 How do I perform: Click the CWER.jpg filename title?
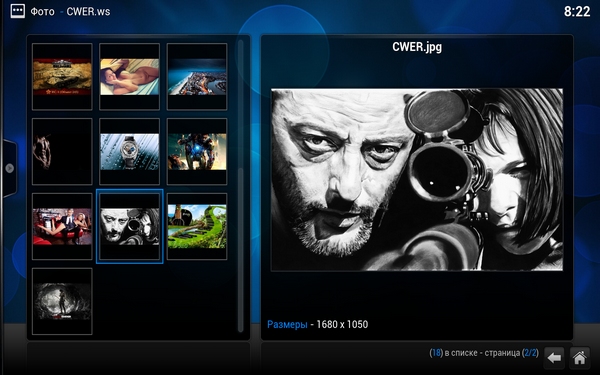[417, 47]
